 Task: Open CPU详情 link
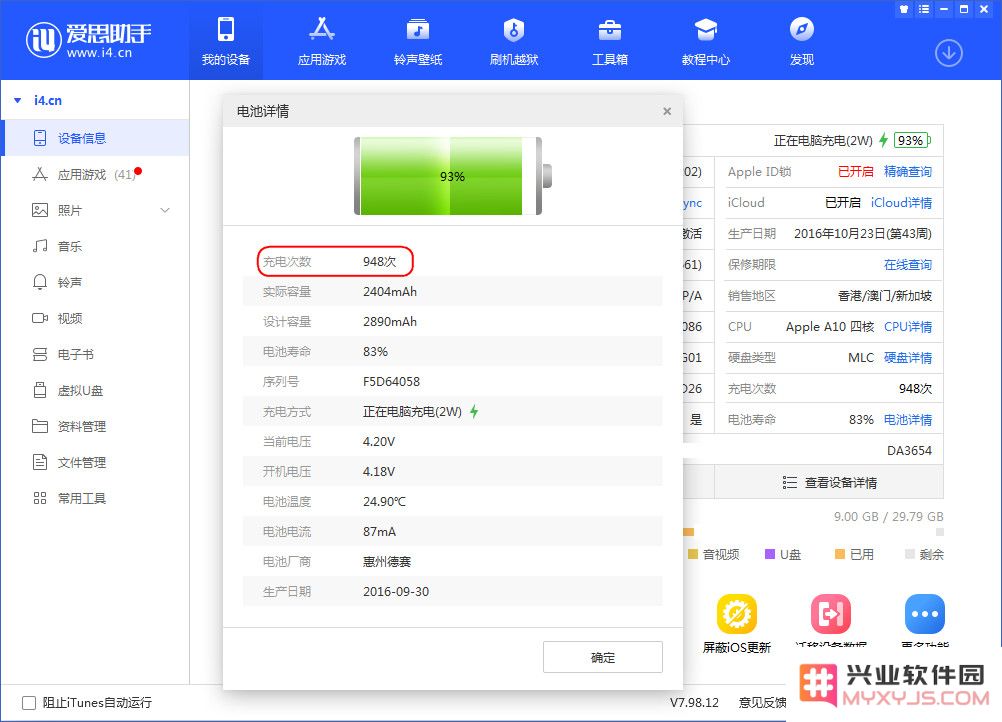(x=907, y=326)
